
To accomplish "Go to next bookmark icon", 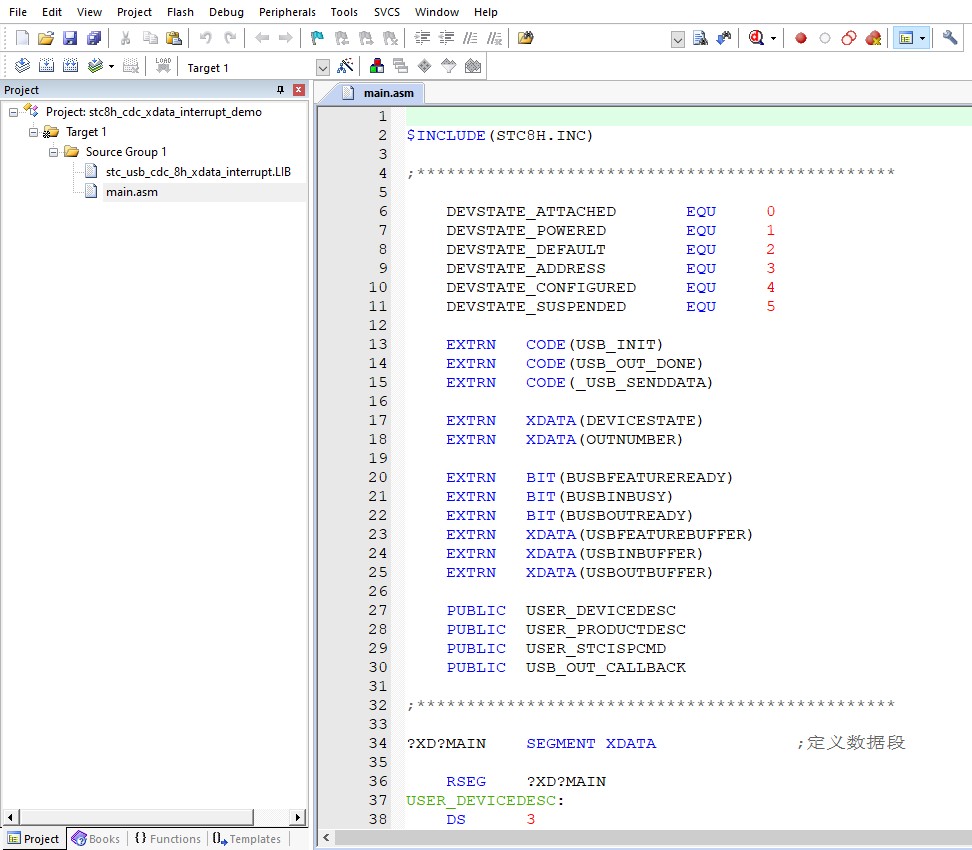I will tap(366, 38).
